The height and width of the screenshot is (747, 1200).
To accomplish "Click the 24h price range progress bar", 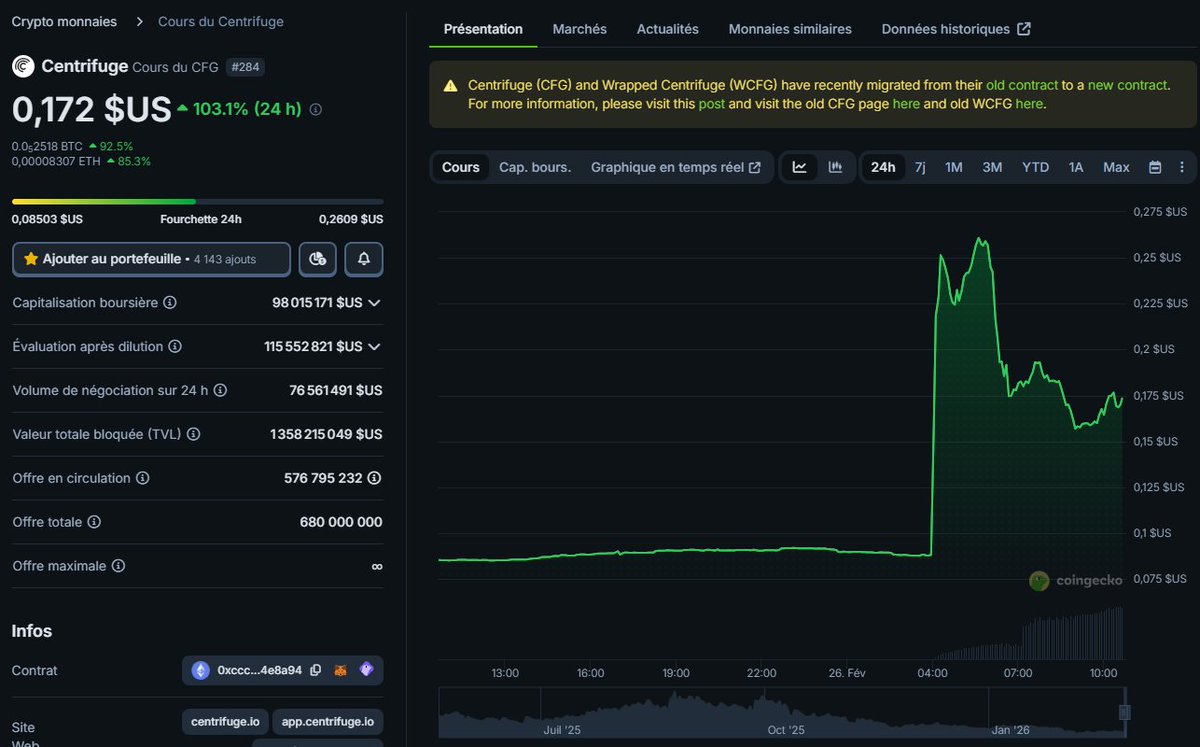I will (x=197, y=201).
